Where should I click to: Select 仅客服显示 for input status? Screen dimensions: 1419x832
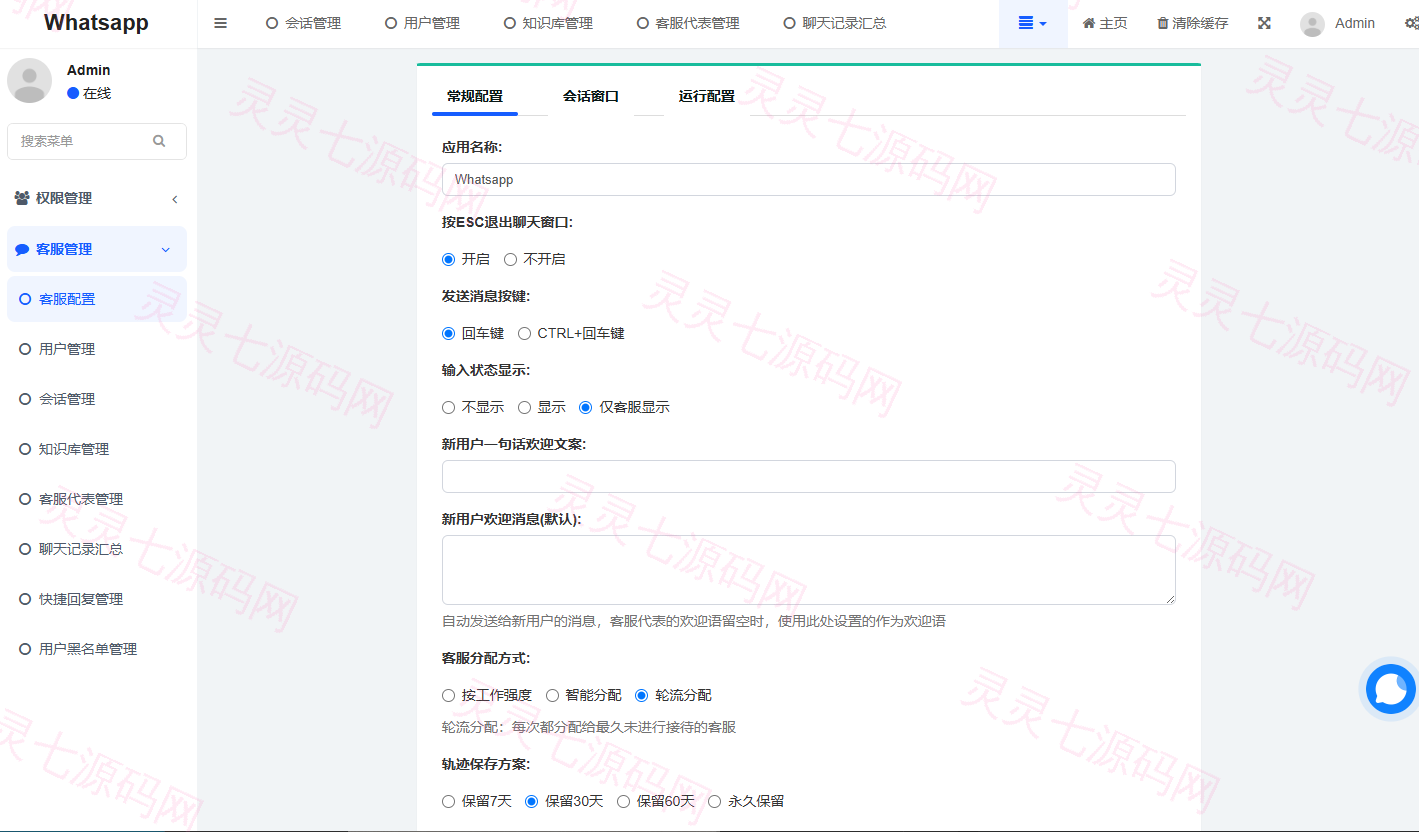(x=585, y=407)
